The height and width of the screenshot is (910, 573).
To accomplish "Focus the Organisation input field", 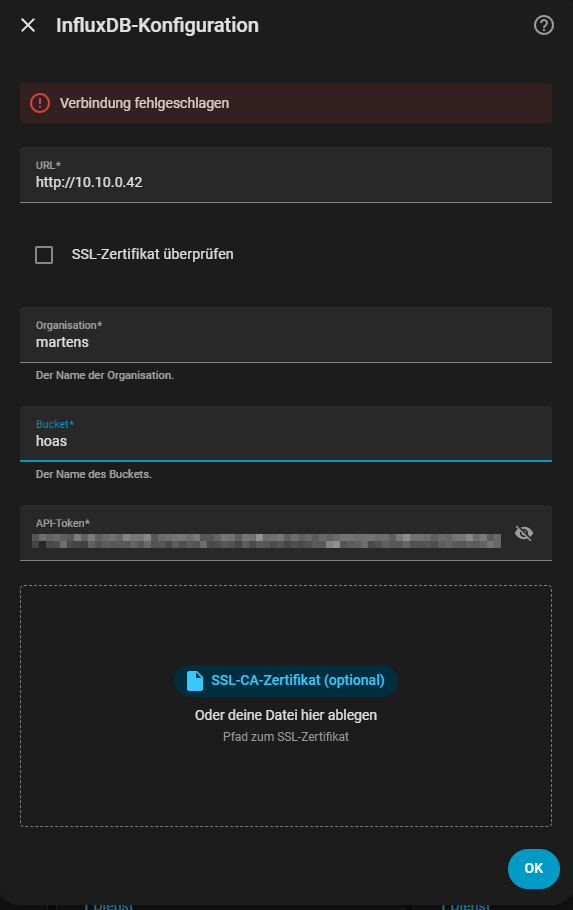I will (286, 335).
